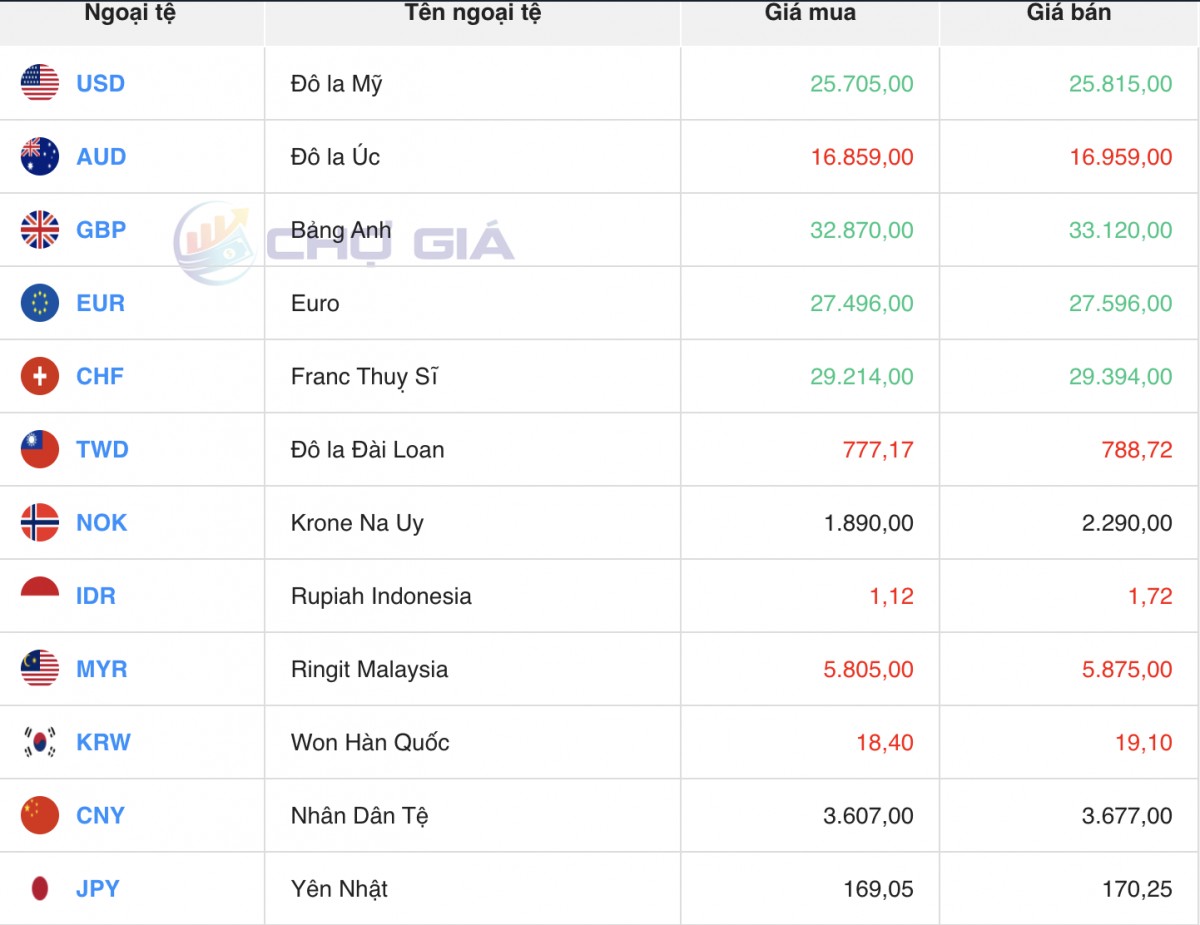
Task: Open the USD currency link
Action: 100,83
